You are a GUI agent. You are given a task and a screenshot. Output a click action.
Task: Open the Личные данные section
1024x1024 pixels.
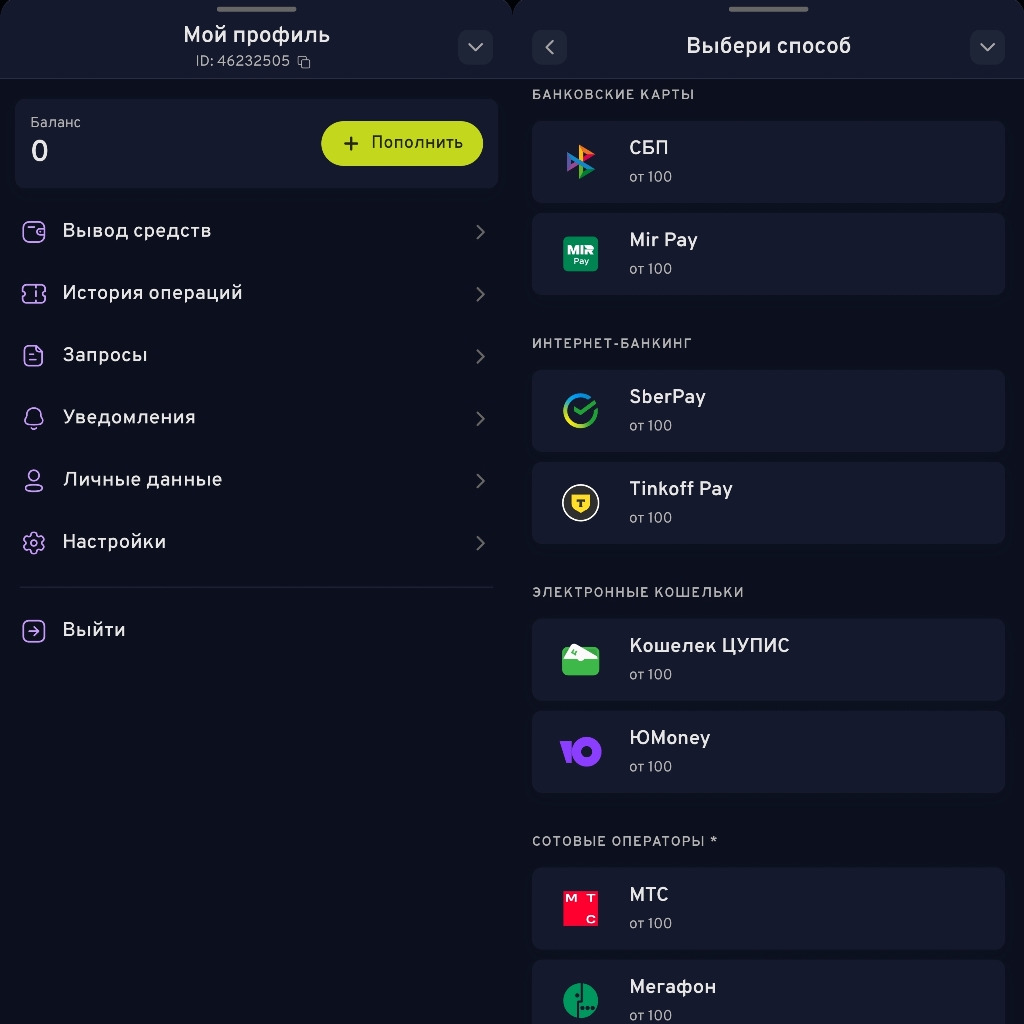(142, 480)
